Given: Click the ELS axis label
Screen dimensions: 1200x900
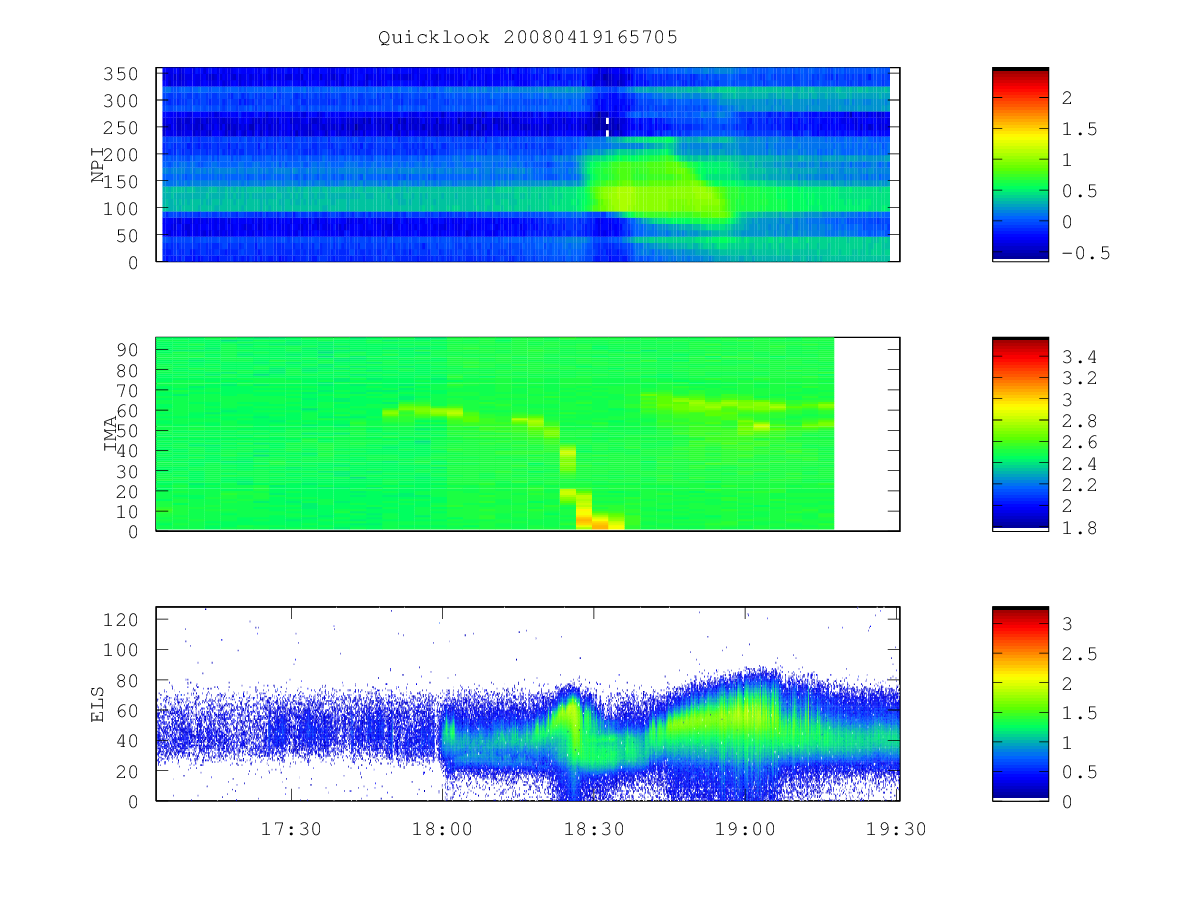Looking at the screenshot, I should [x=98, y=704].
